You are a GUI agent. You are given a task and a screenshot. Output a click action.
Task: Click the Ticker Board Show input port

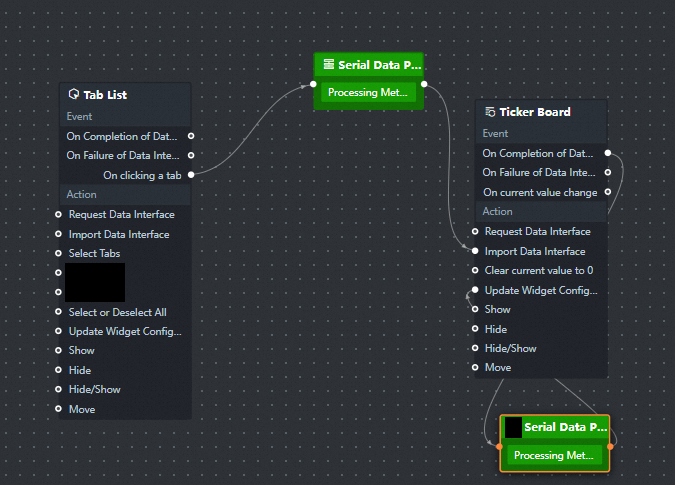[475, 309]
